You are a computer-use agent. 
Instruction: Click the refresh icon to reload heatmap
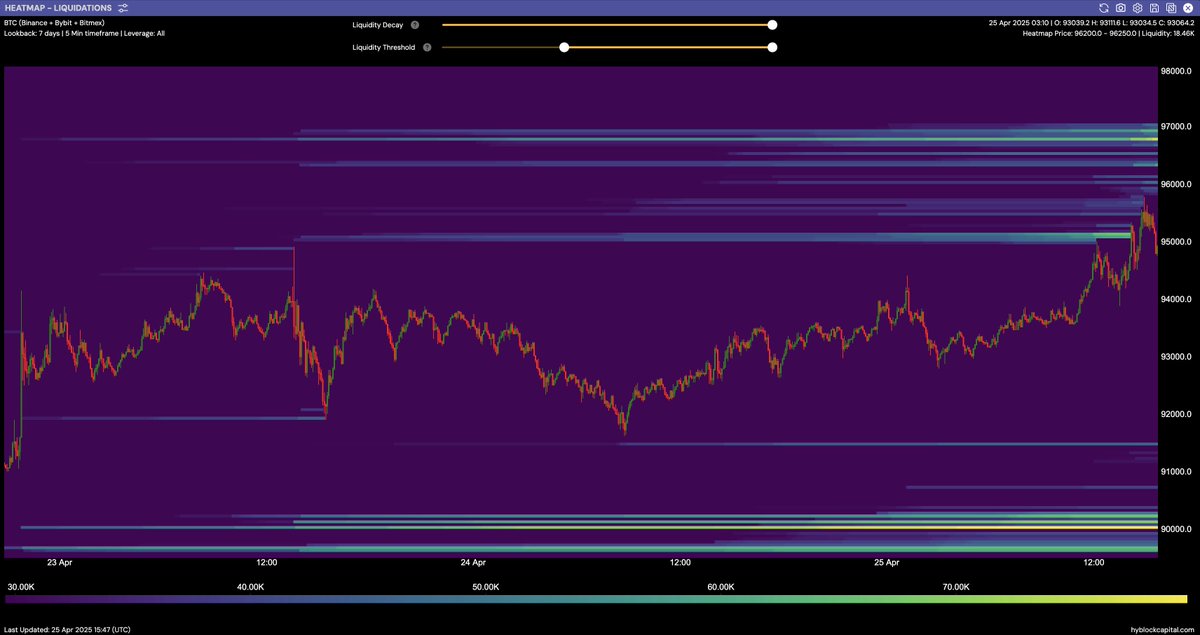(x=1103, y=7)
